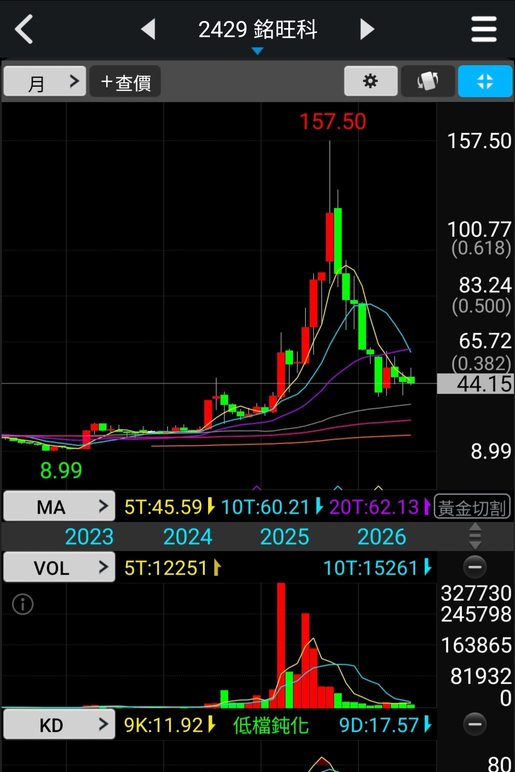
Task: Expand the MA indicator selector
Action: coord(59,506)
